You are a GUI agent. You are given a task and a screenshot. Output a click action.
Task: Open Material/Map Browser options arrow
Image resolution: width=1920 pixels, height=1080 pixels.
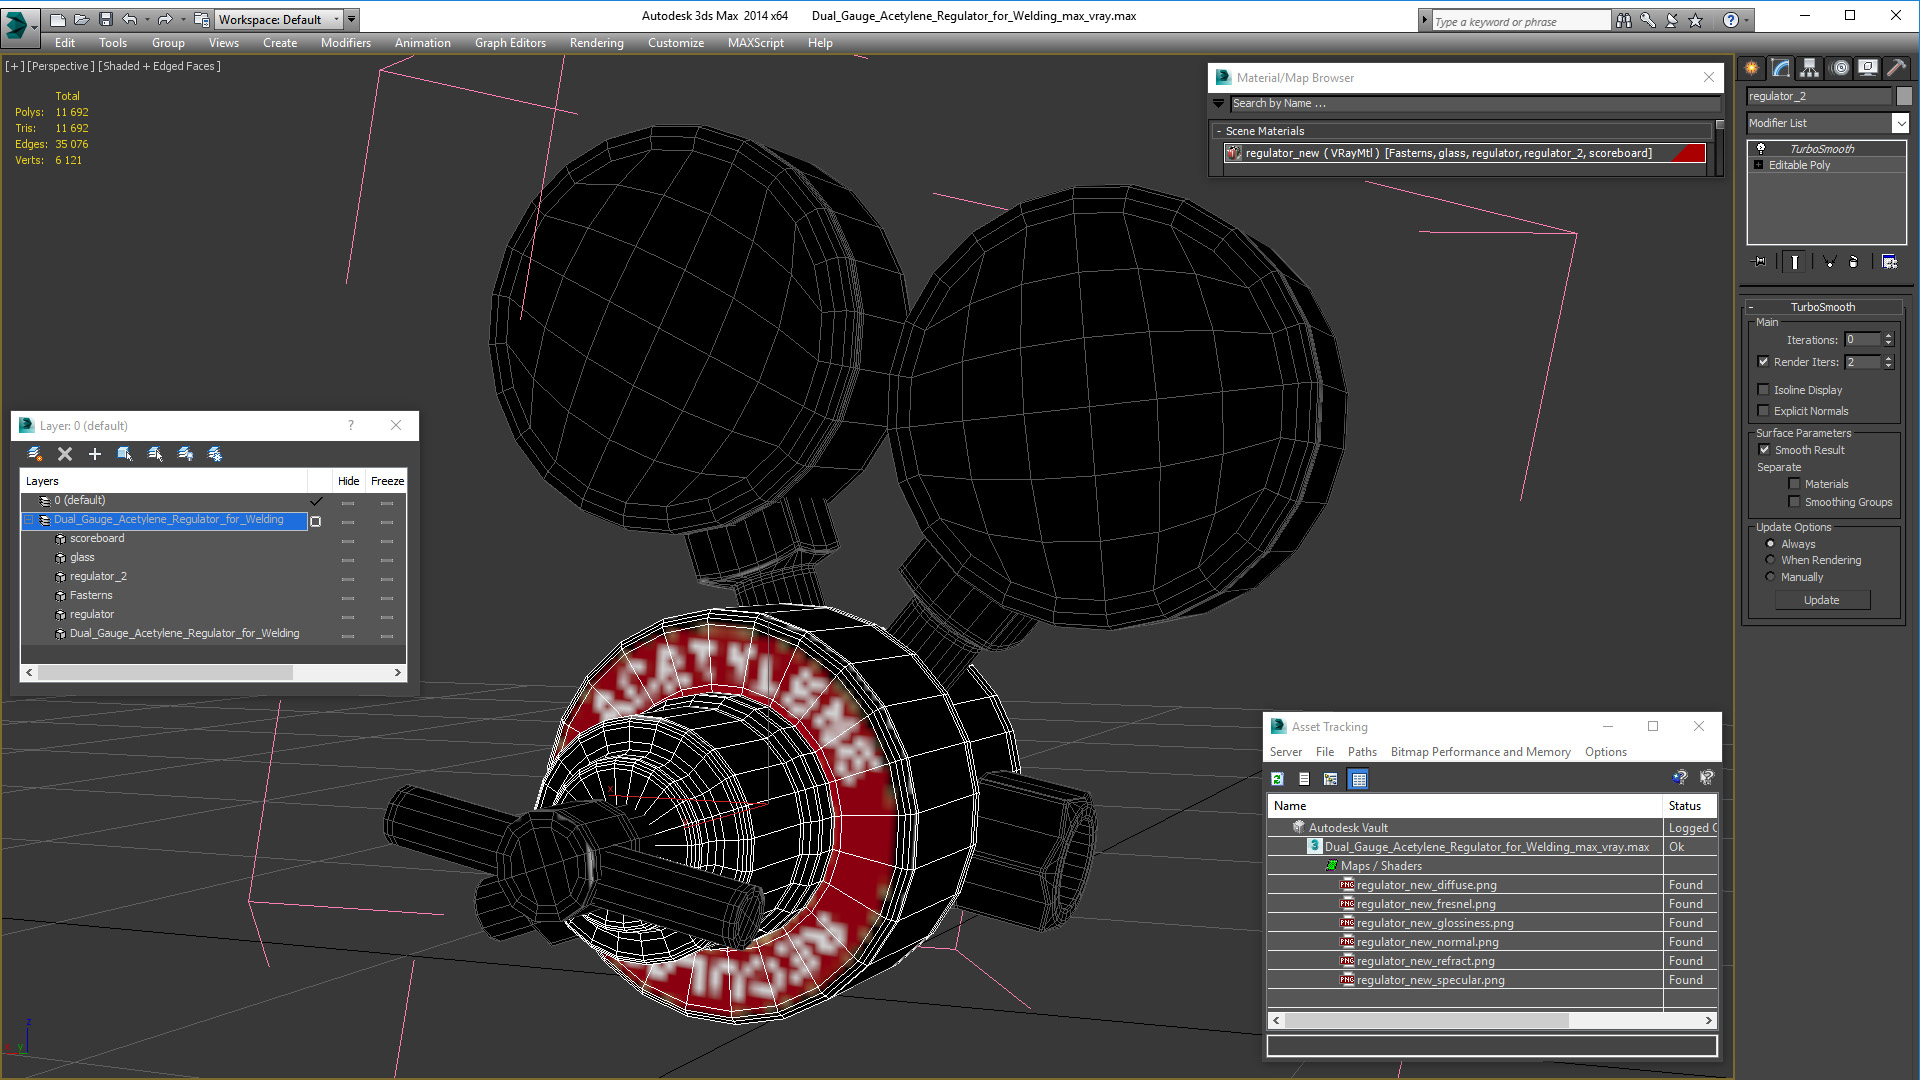tap(1218, 103)
